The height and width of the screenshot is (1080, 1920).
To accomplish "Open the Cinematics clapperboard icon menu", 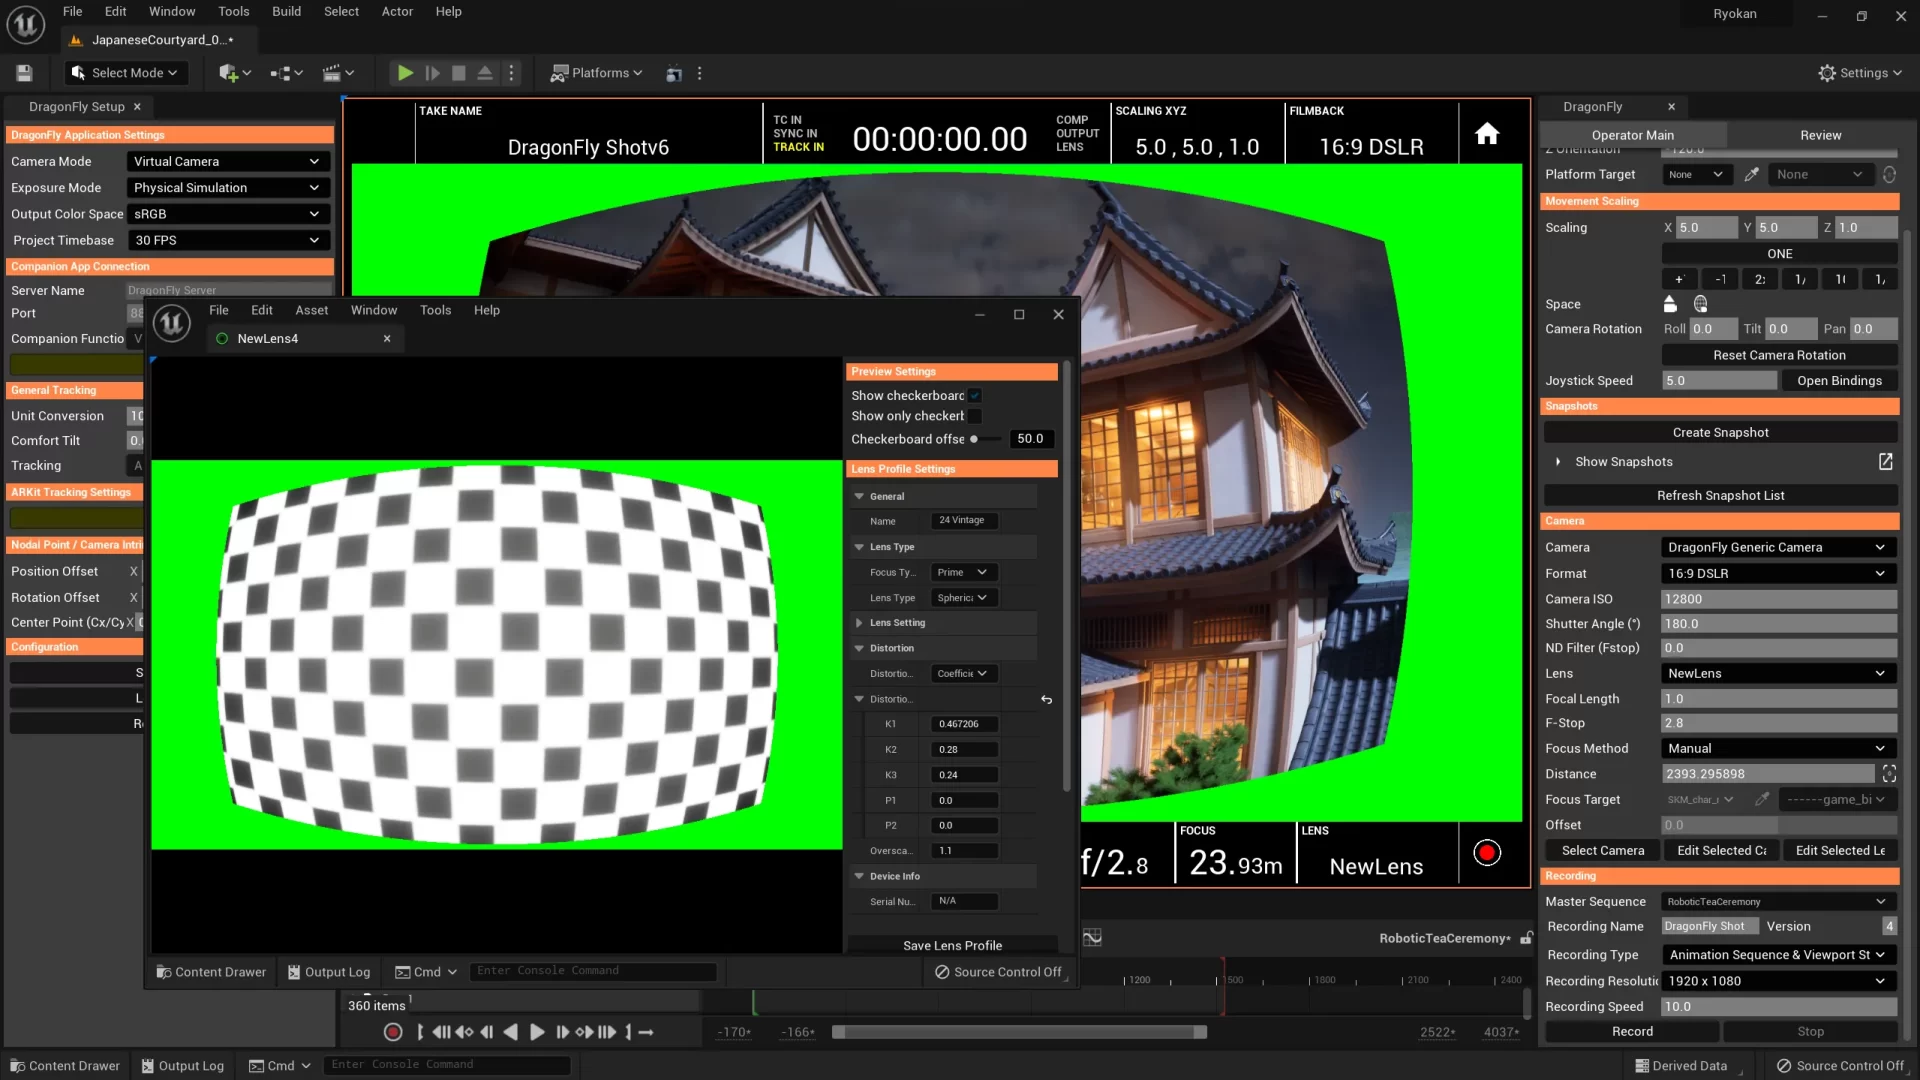I will [338, 73].
